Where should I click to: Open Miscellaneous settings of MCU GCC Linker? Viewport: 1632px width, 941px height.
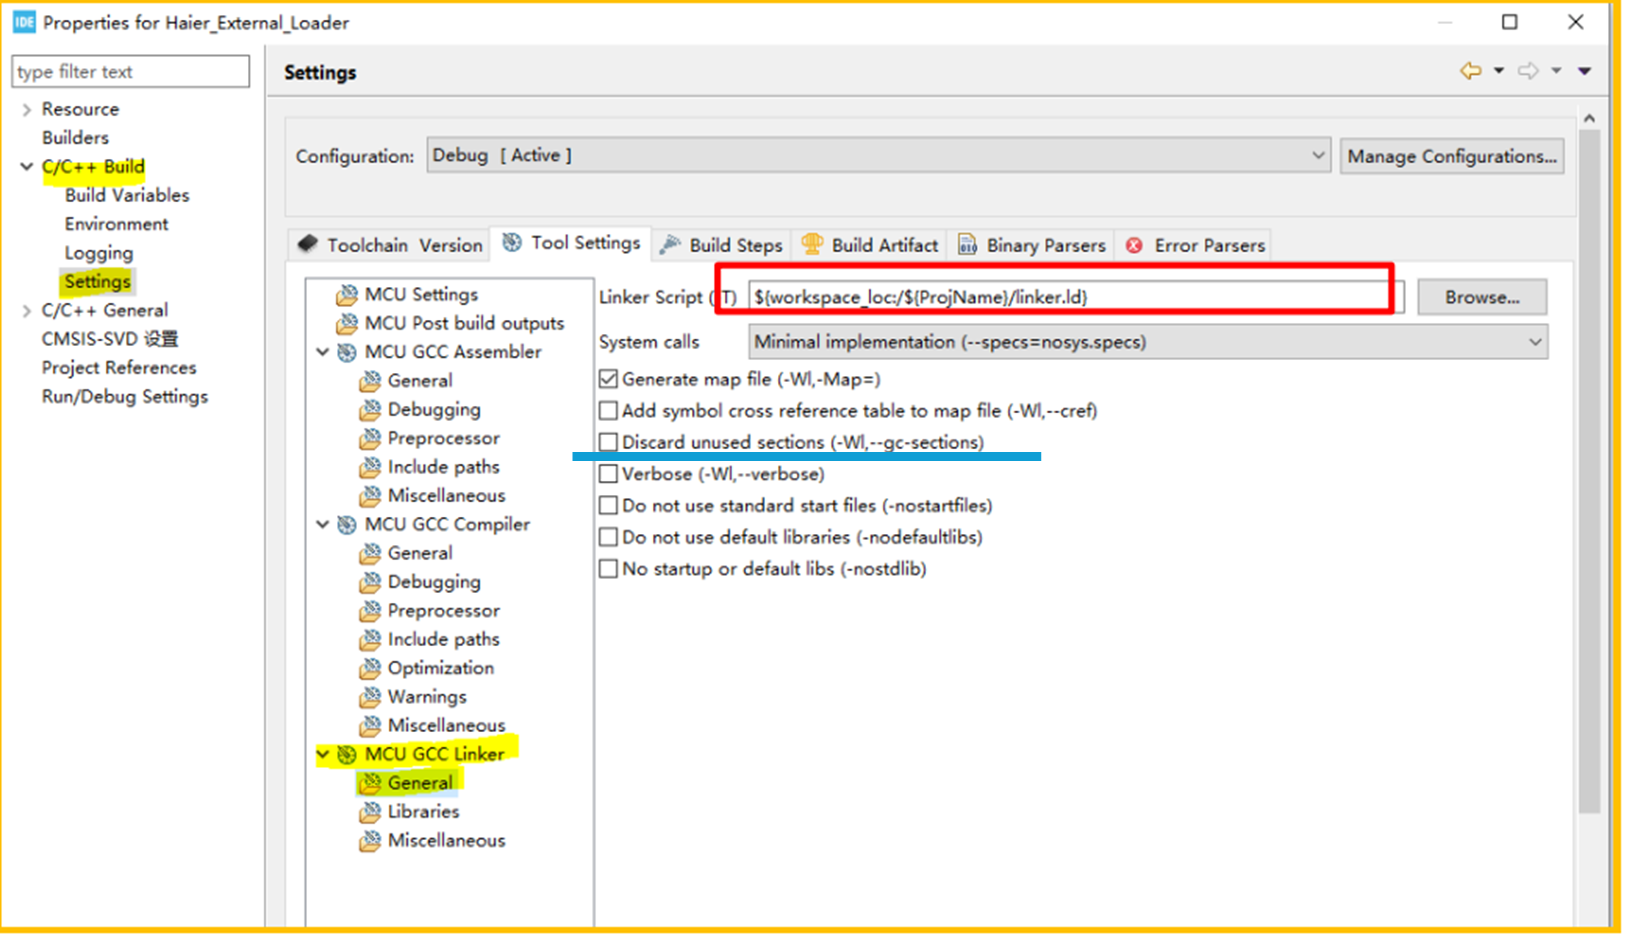446,840
